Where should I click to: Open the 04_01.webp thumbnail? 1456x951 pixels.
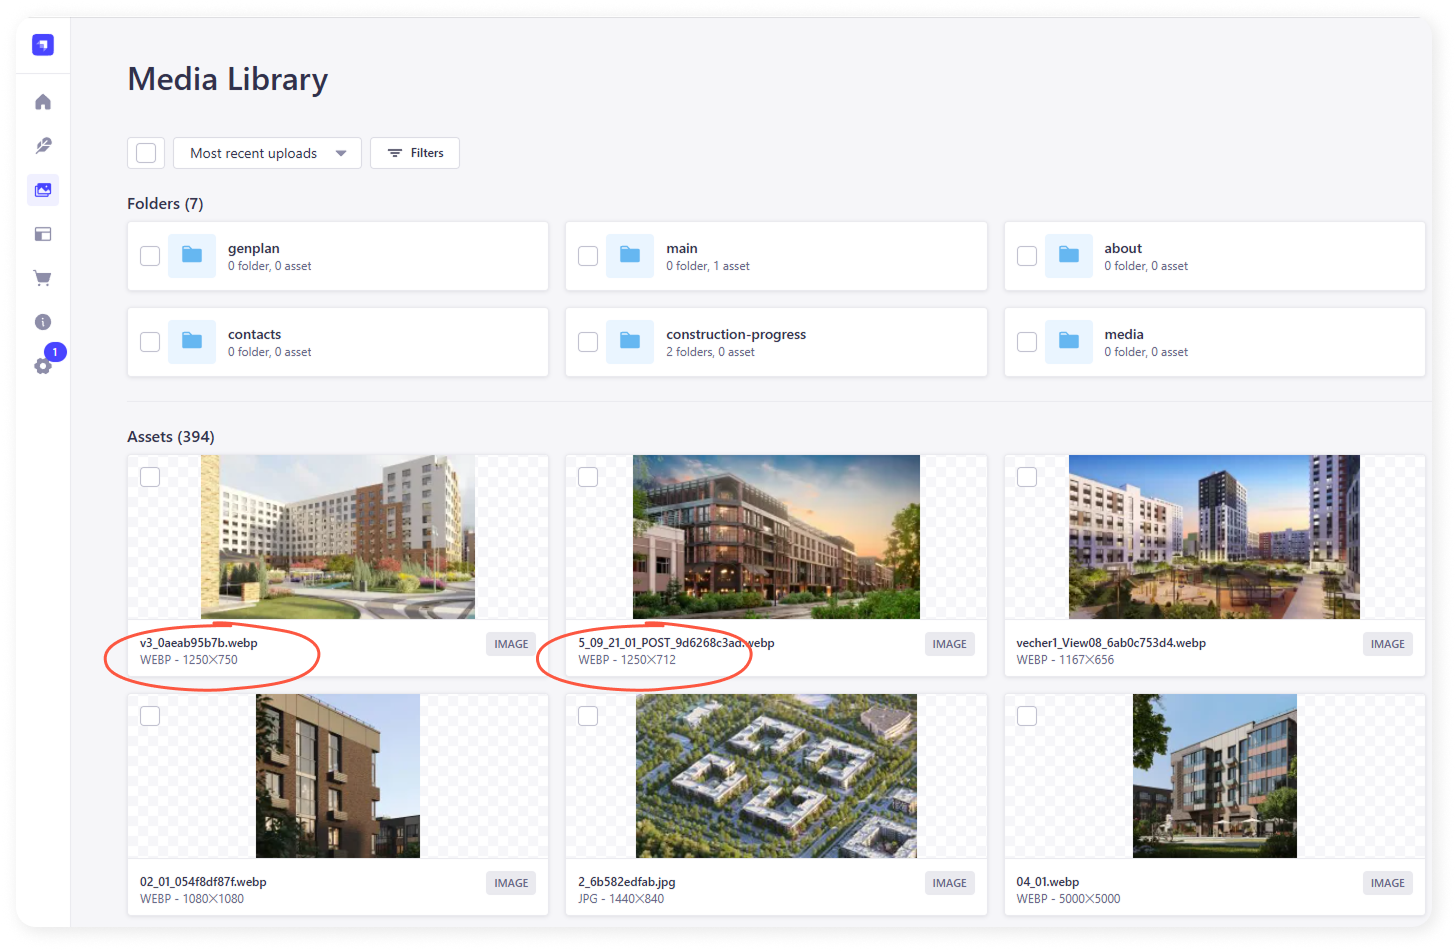point(1214,776)
